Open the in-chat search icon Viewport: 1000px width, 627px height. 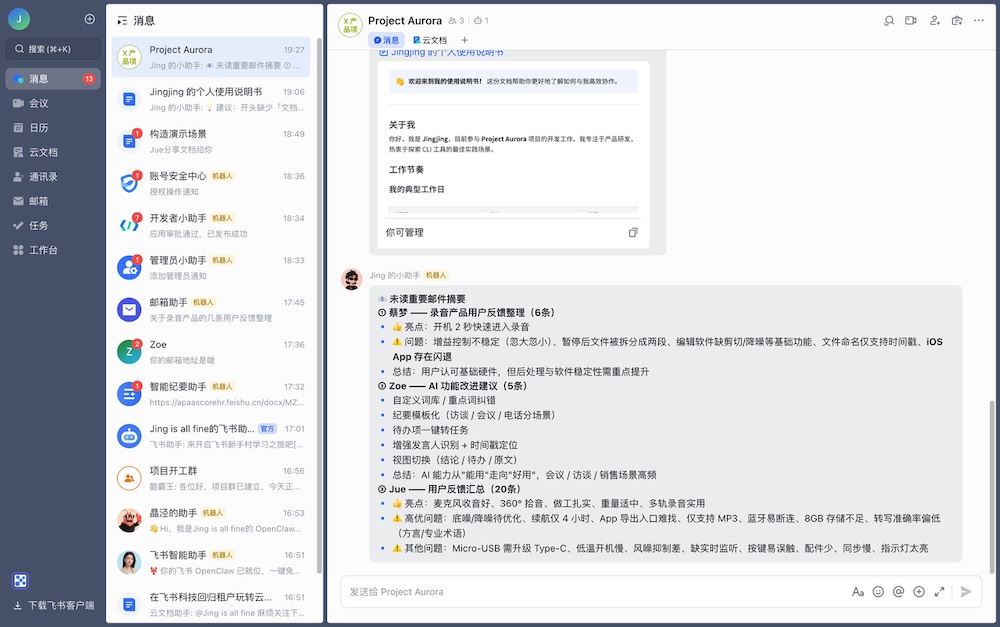tap(890, 20)
